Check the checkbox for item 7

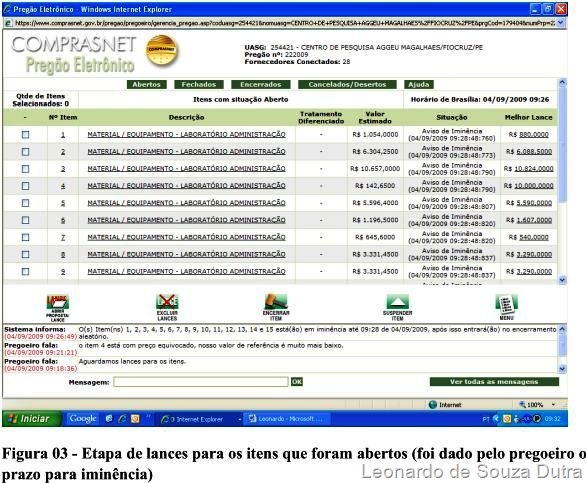pyautogui.click(x=25, y=237)
